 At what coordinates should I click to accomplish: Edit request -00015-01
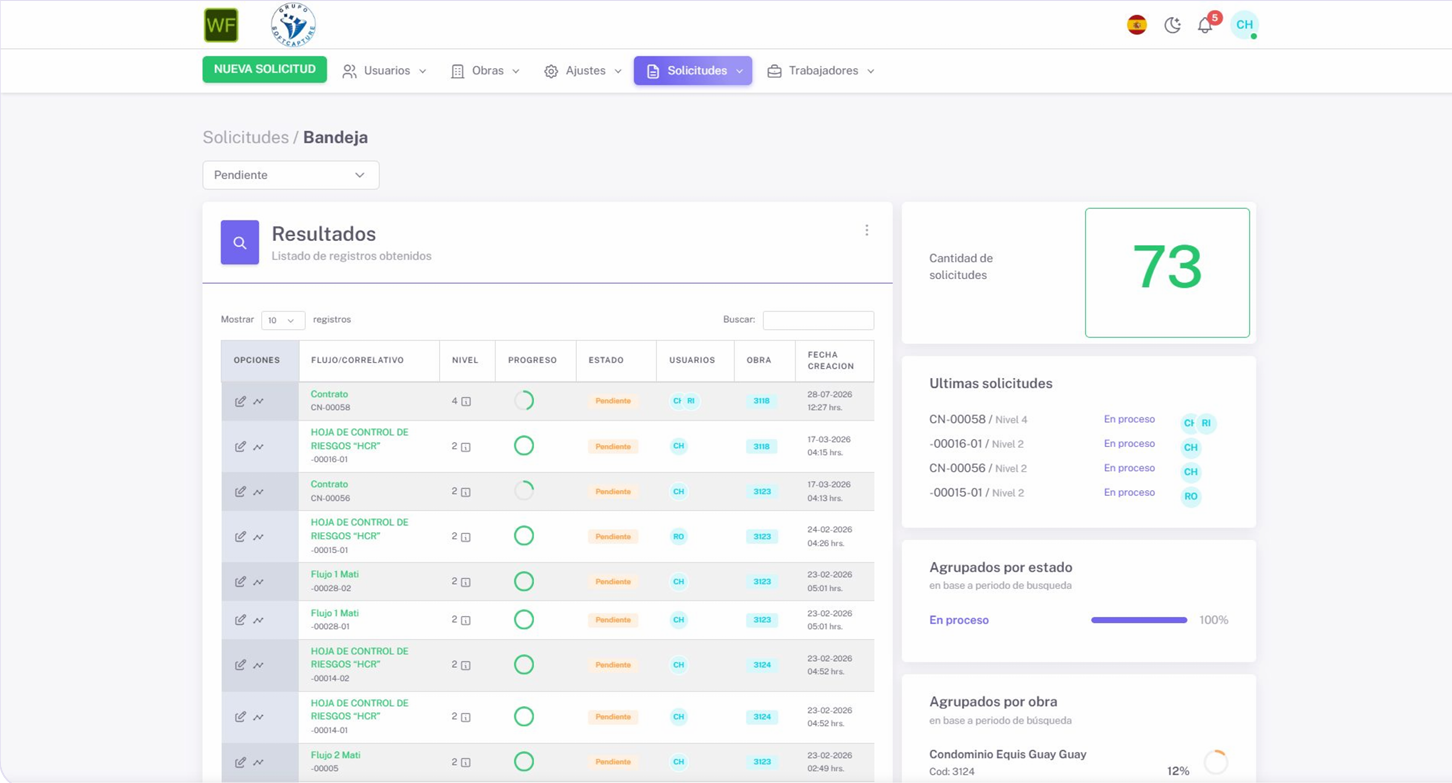240,536
